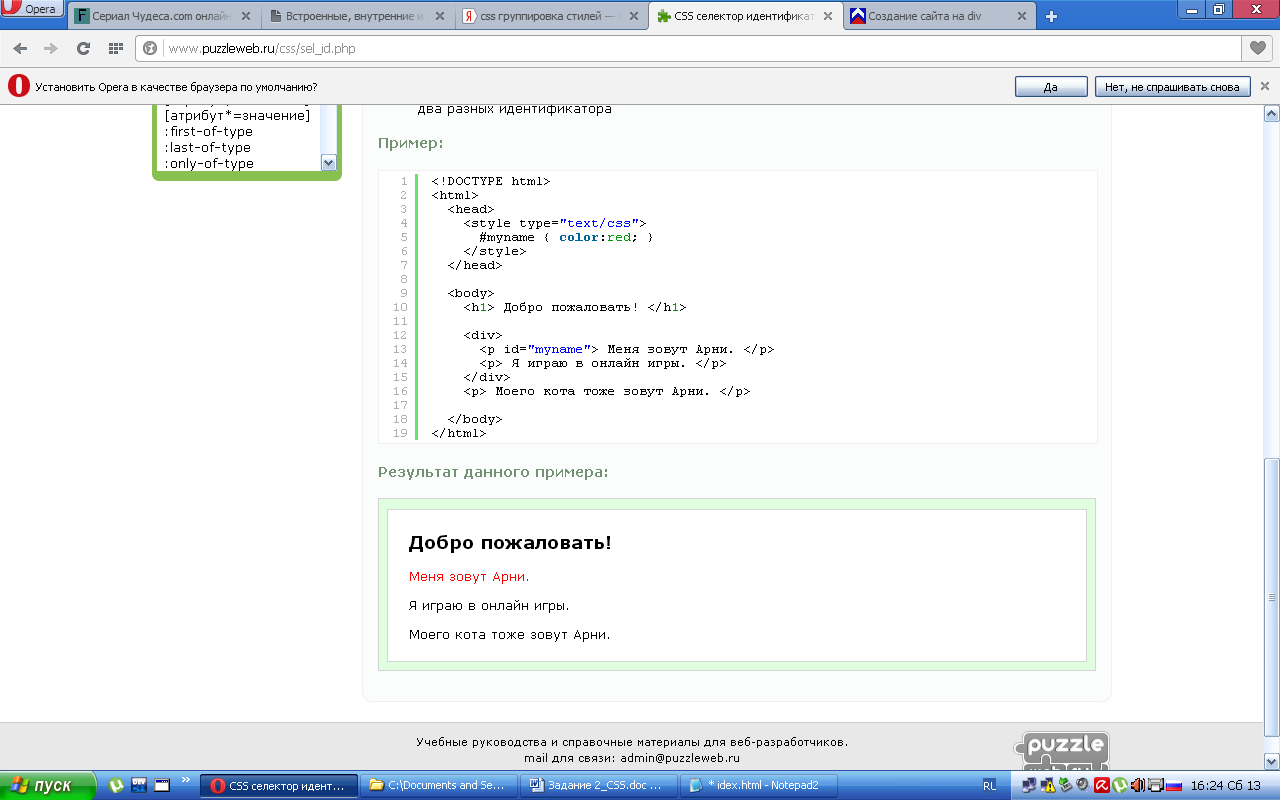Add page to bookmarks with heart icon

point(1257,48)
